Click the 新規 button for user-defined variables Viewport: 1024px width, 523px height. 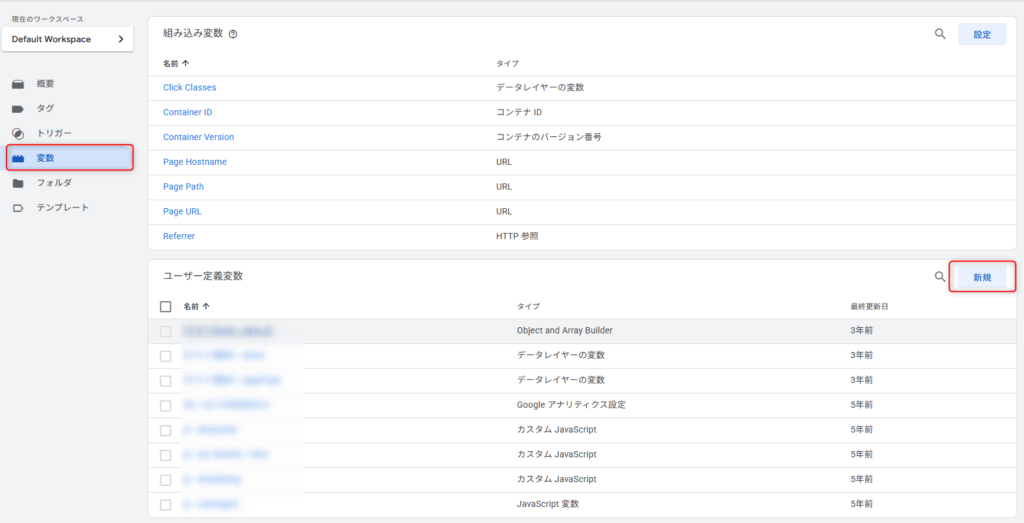(981, 277)
